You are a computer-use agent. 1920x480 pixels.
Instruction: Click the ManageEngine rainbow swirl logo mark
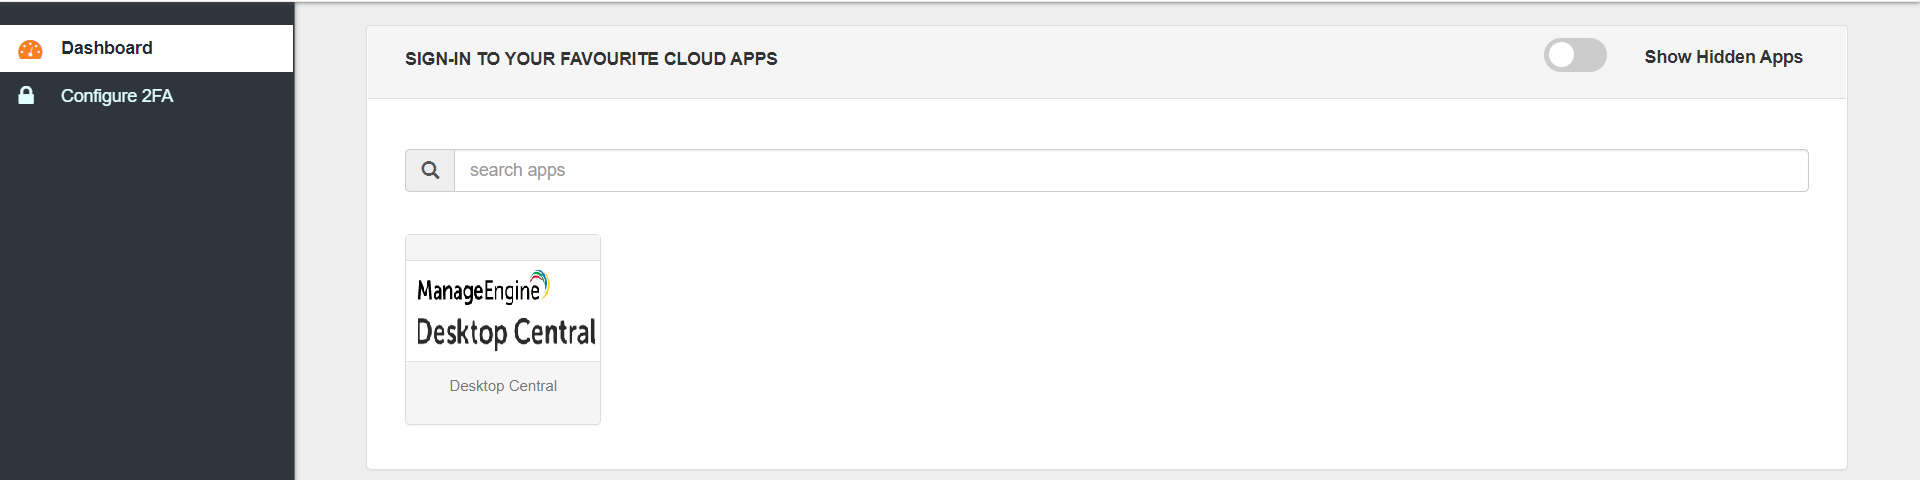pos(540,282)
